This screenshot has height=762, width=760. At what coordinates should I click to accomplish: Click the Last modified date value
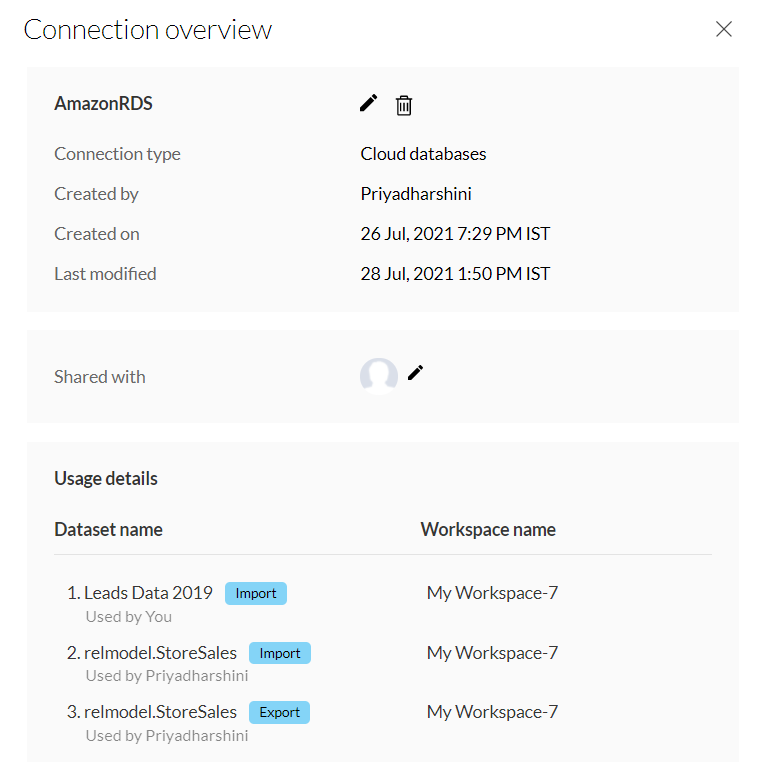click(455, 274)
